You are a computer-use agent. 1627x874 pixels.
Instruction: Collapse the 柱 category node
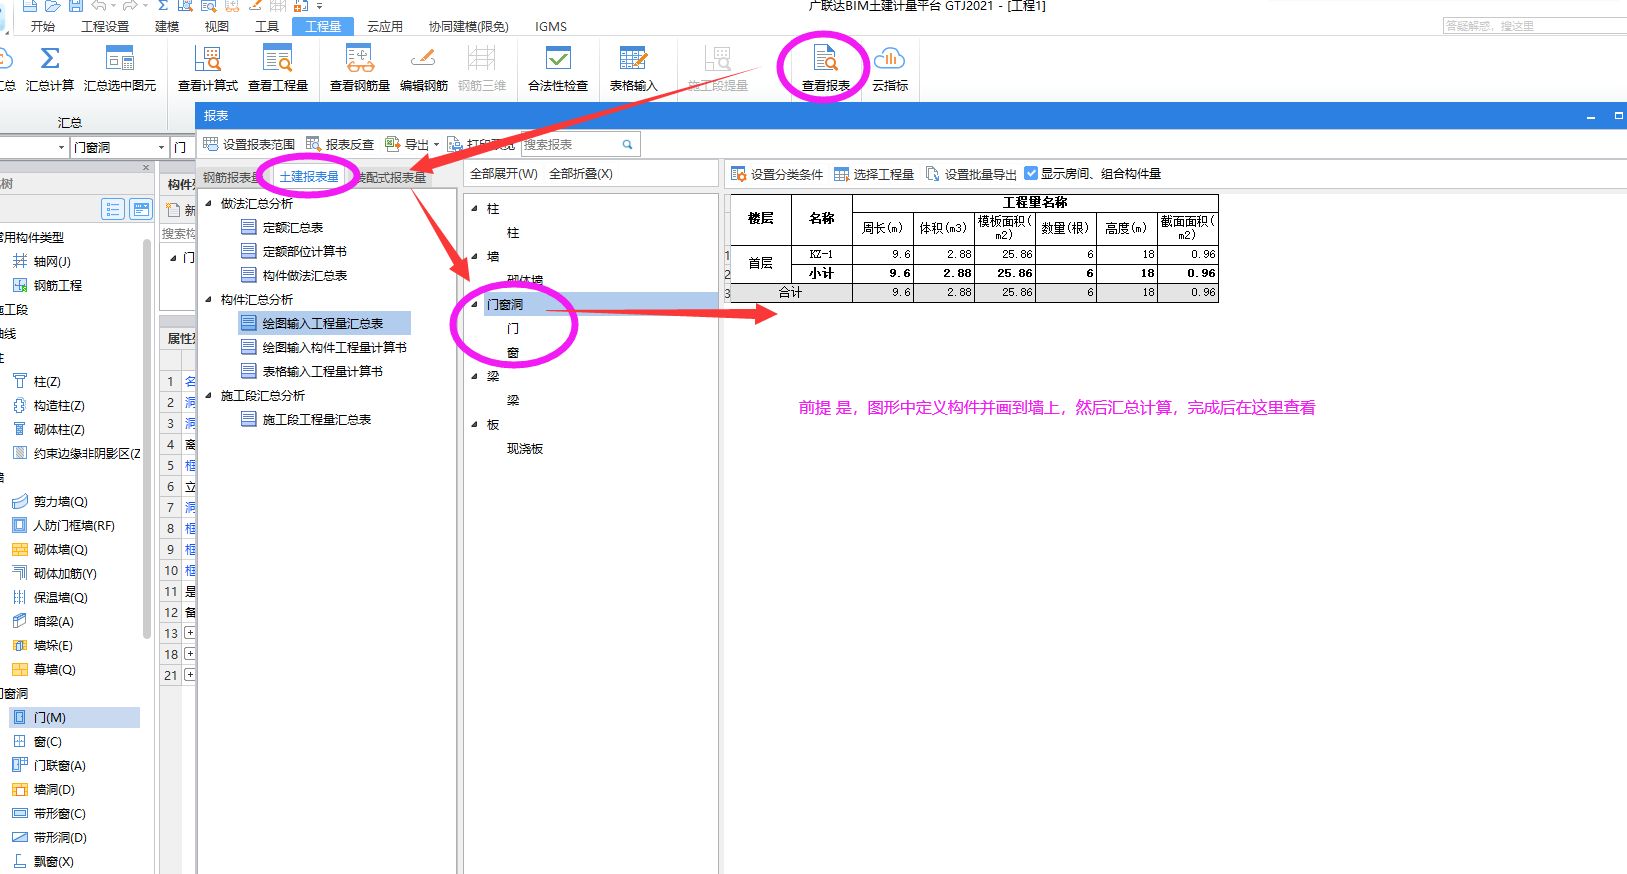click(x=475, y=209)
